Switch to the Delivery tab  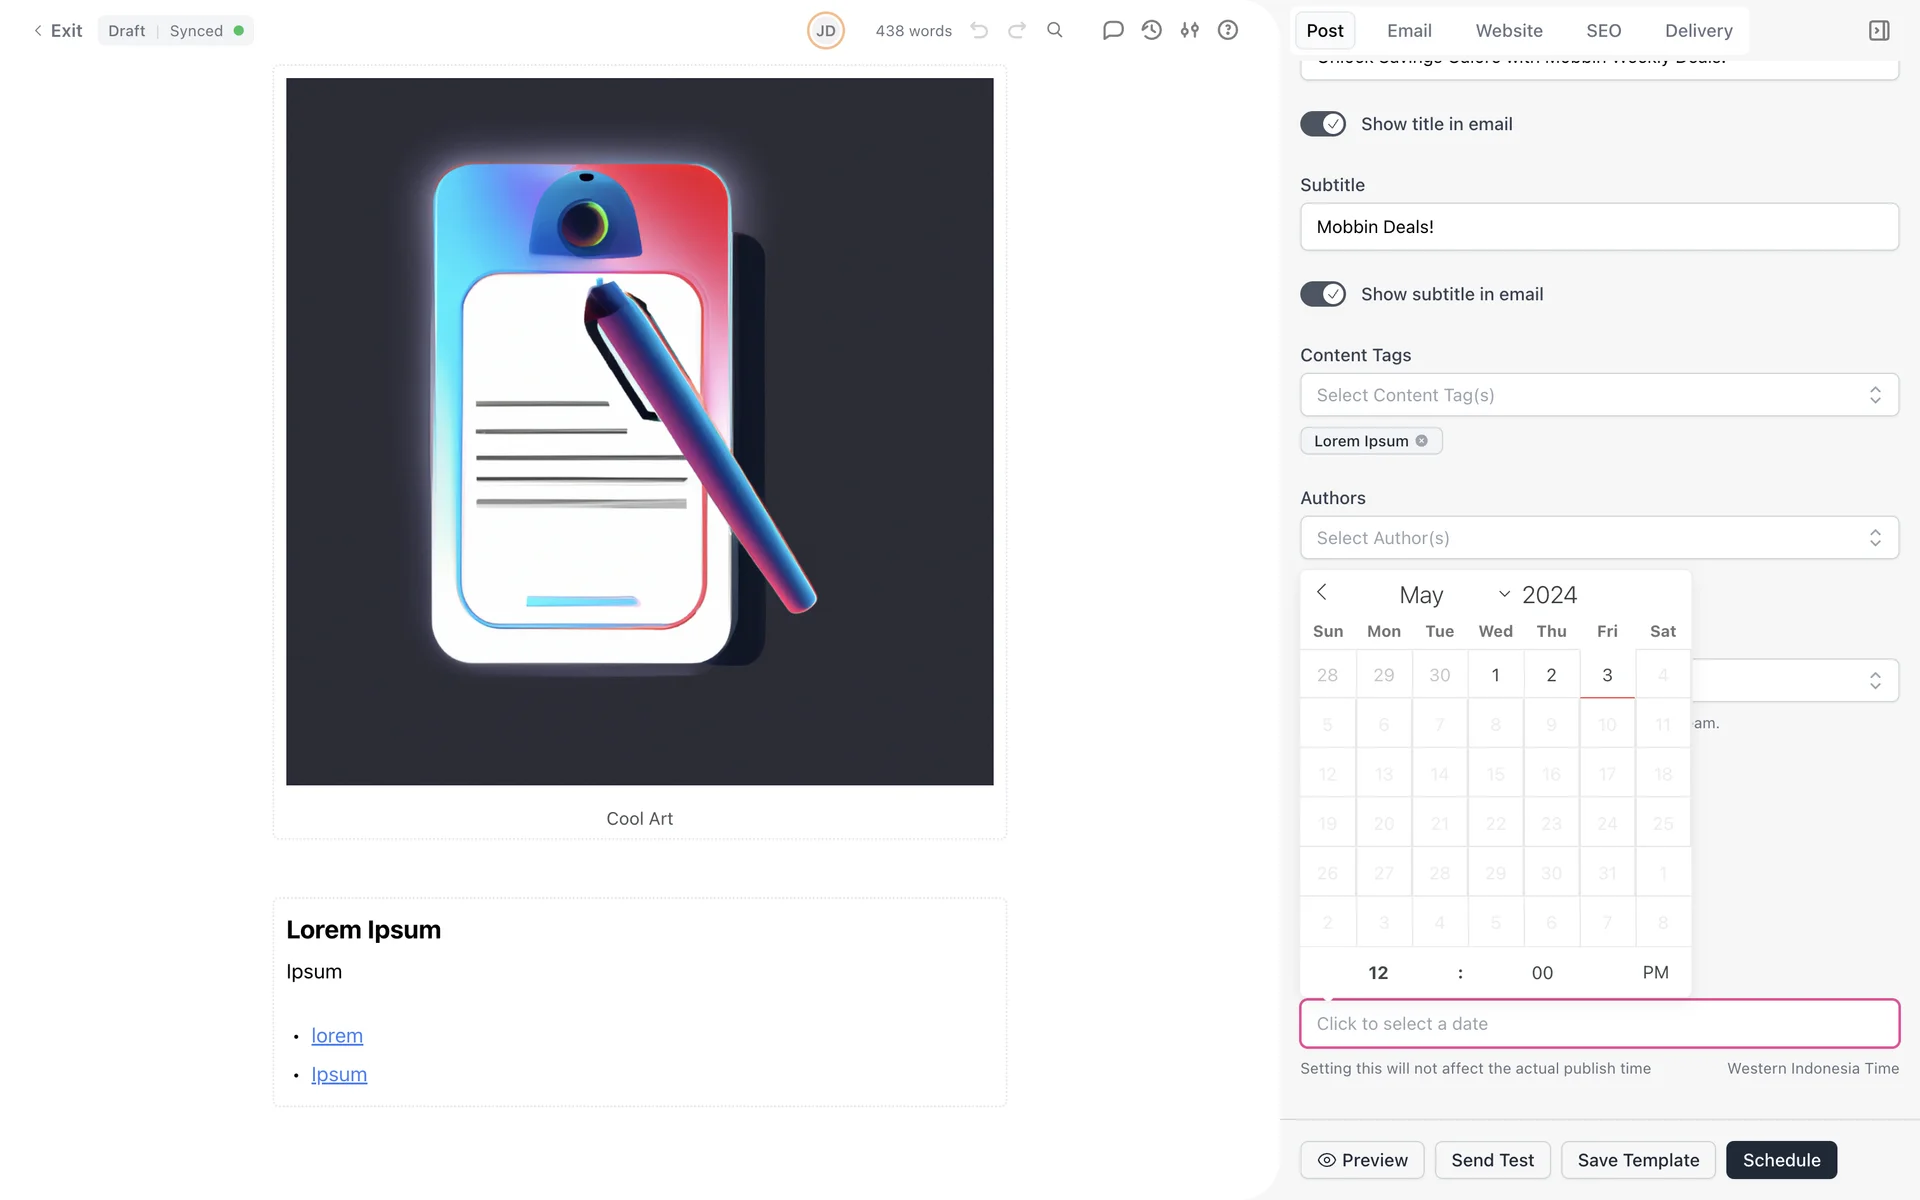[x=1698, y=30]
